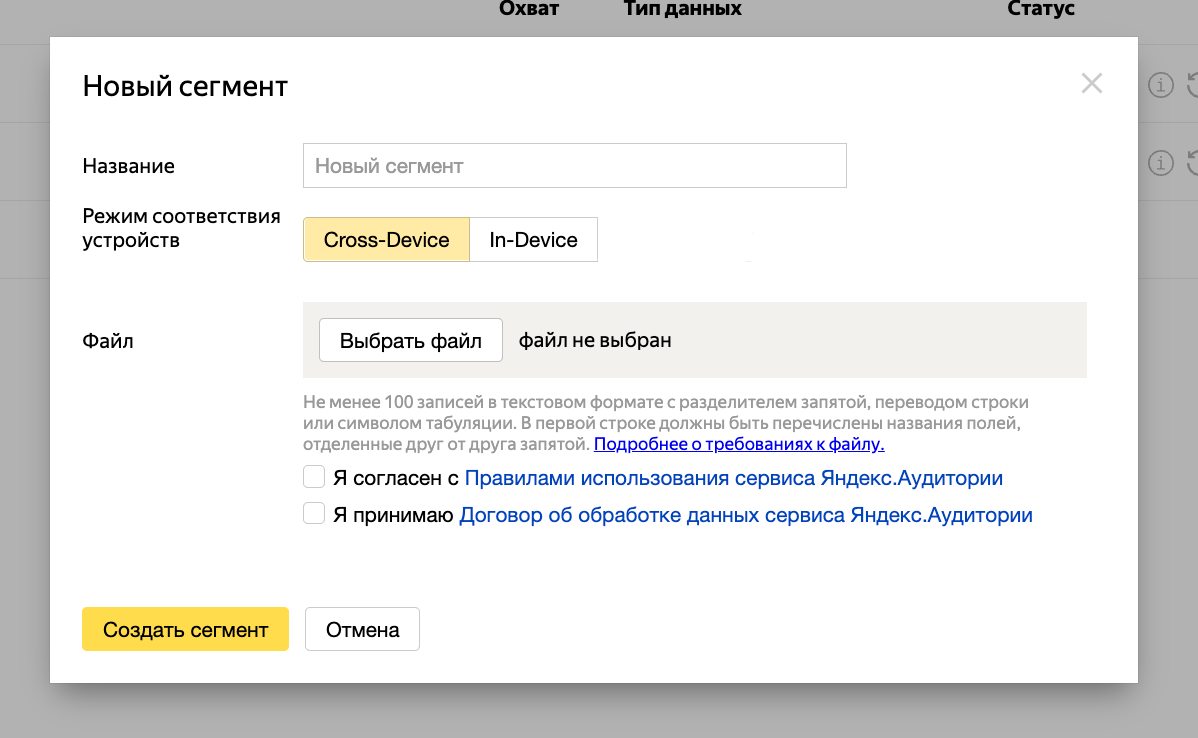1198x738 pixels.
Task: Click the Охват column header
Action: tap(529, 9)
